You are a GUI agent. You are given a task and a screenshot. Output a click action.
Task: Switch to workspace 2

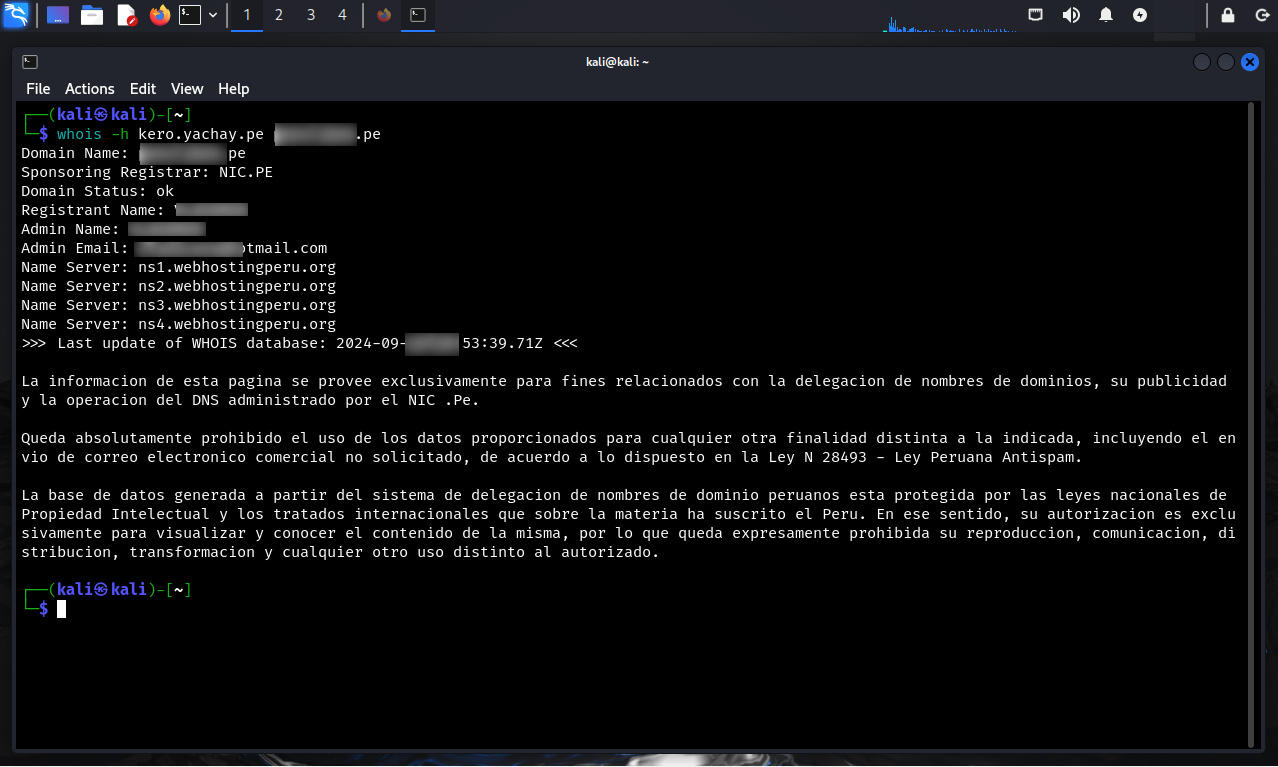click(279, 15)
